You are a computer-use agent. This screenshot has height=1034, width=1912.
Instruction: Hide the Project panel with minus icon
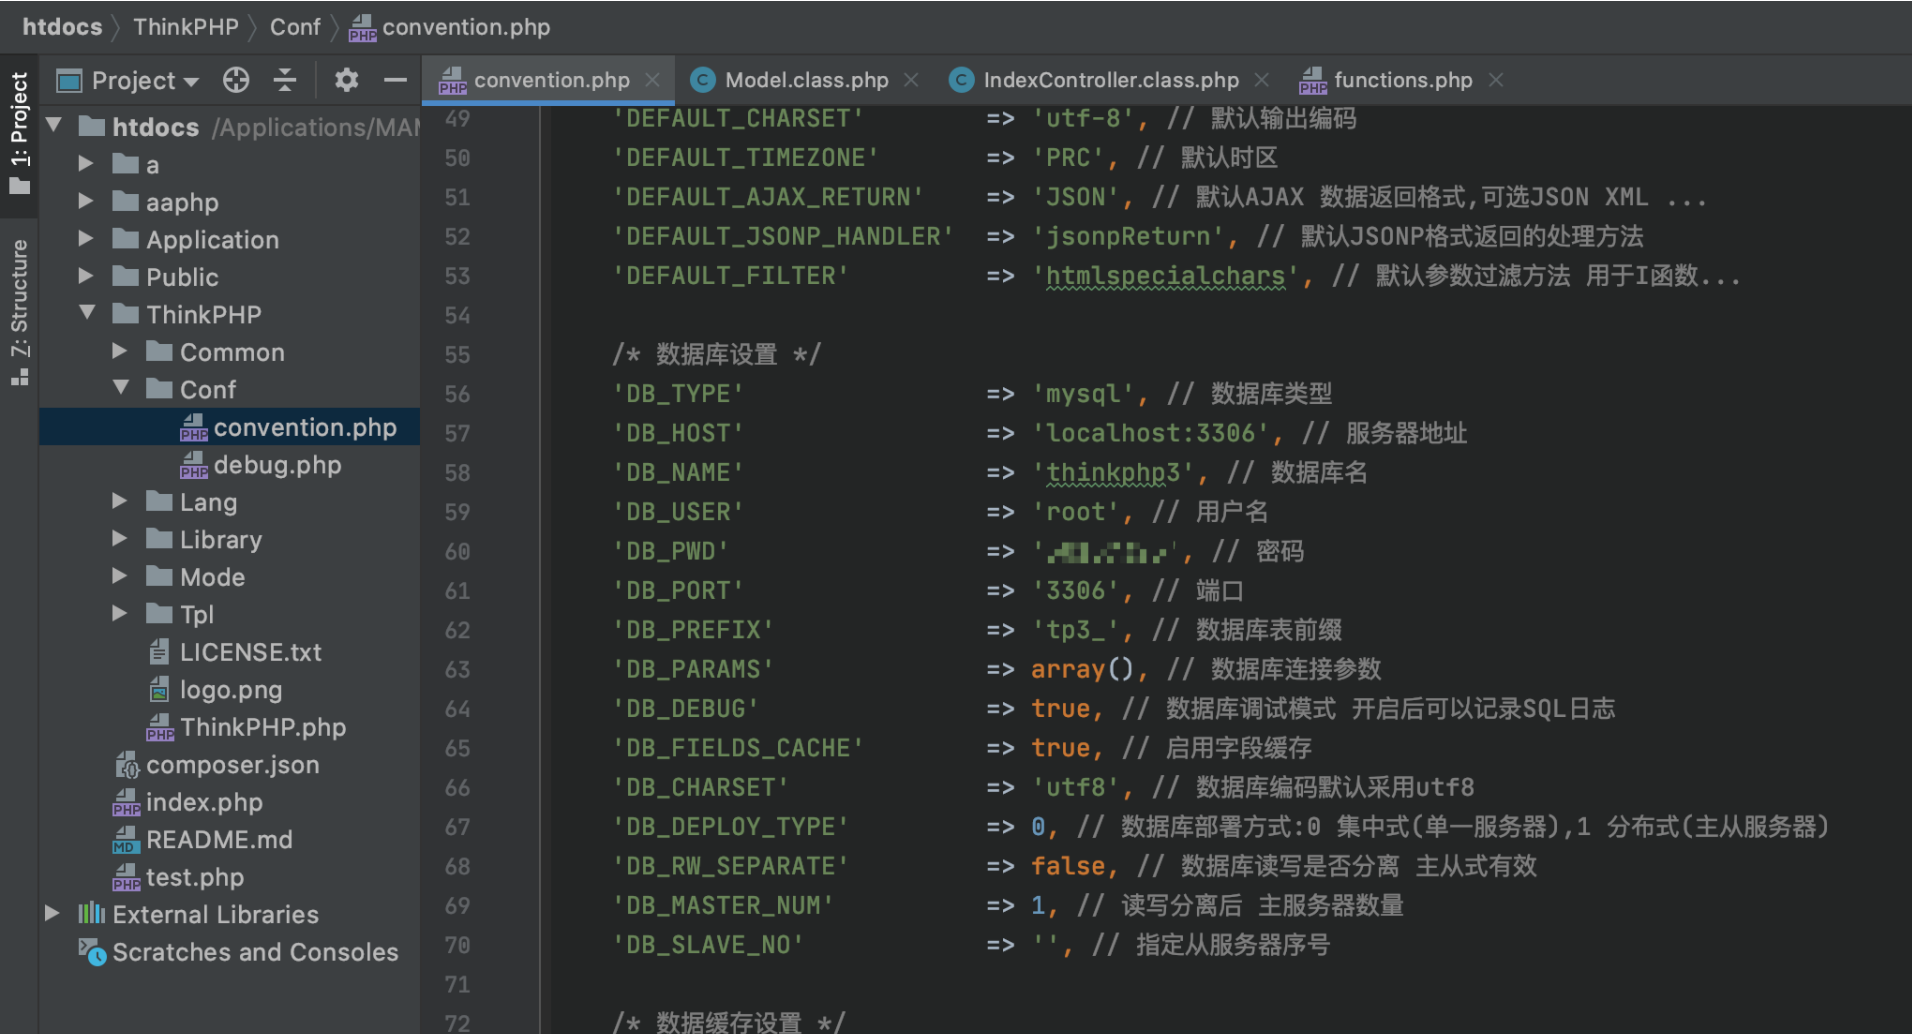(x=395, y=80)
